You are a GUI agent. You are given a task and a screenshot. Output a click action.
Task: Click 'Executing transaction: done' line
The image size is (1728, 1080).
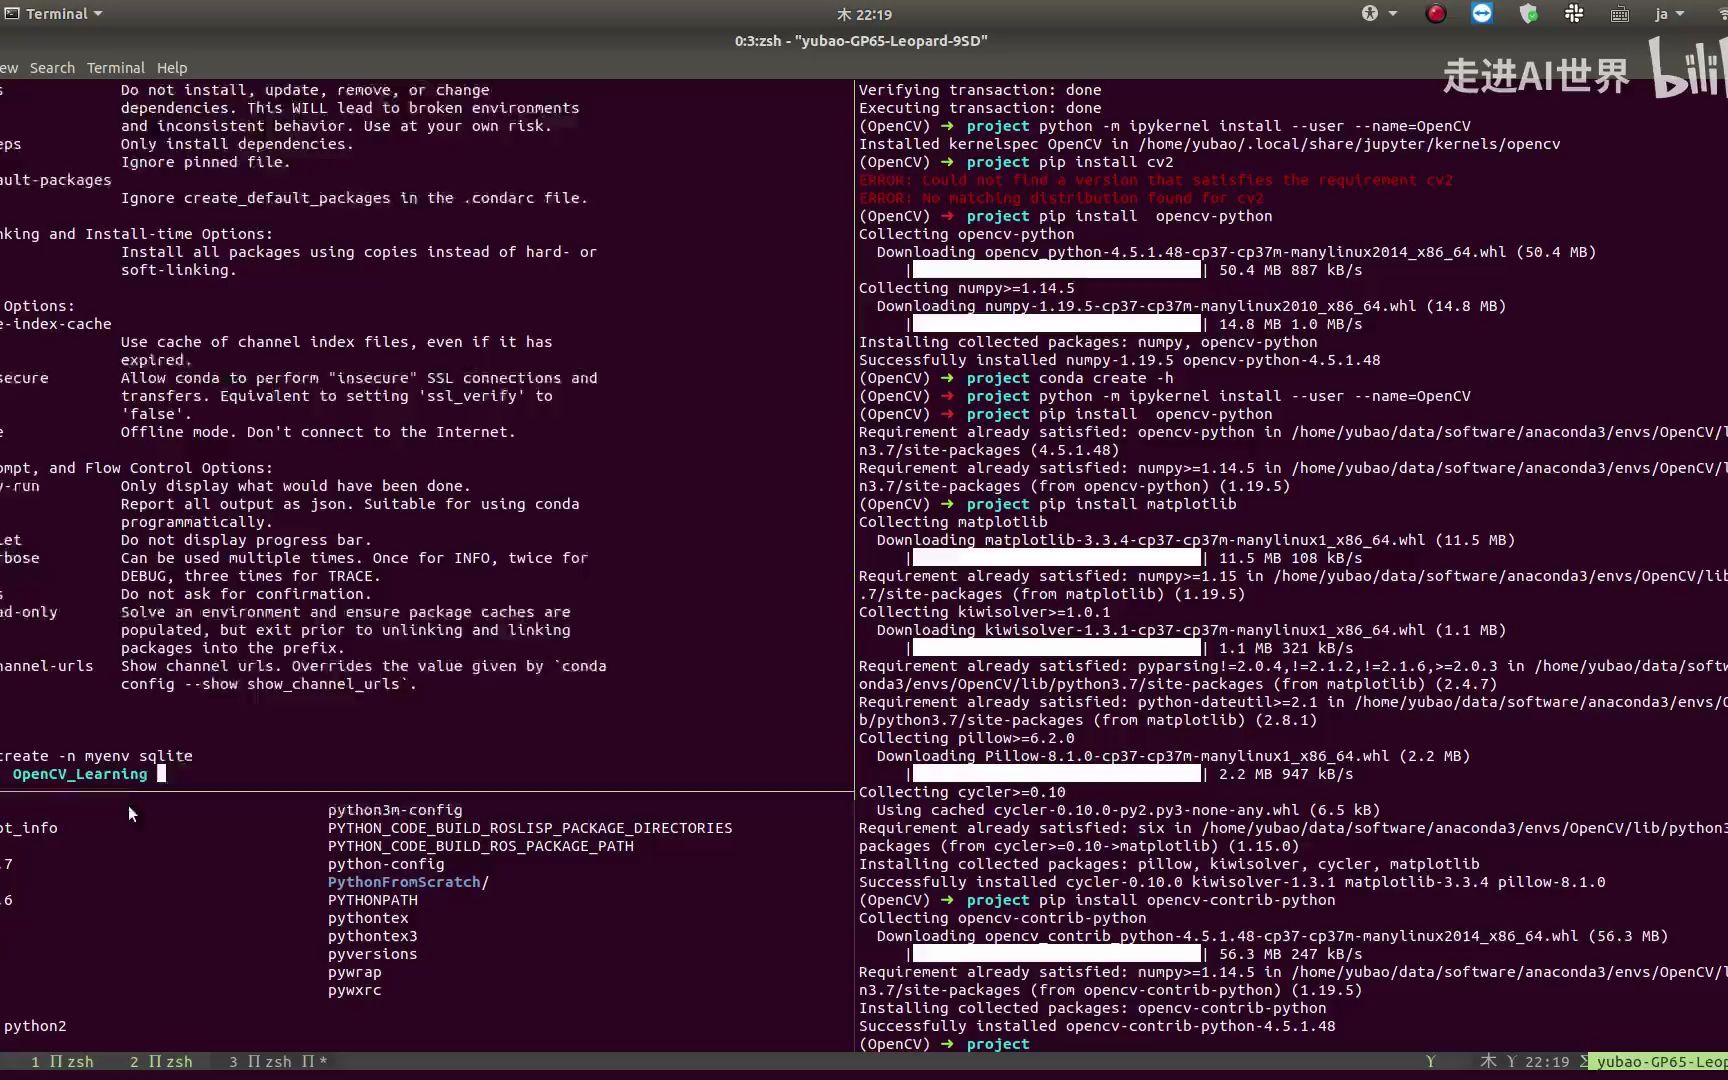coord(980,108)
